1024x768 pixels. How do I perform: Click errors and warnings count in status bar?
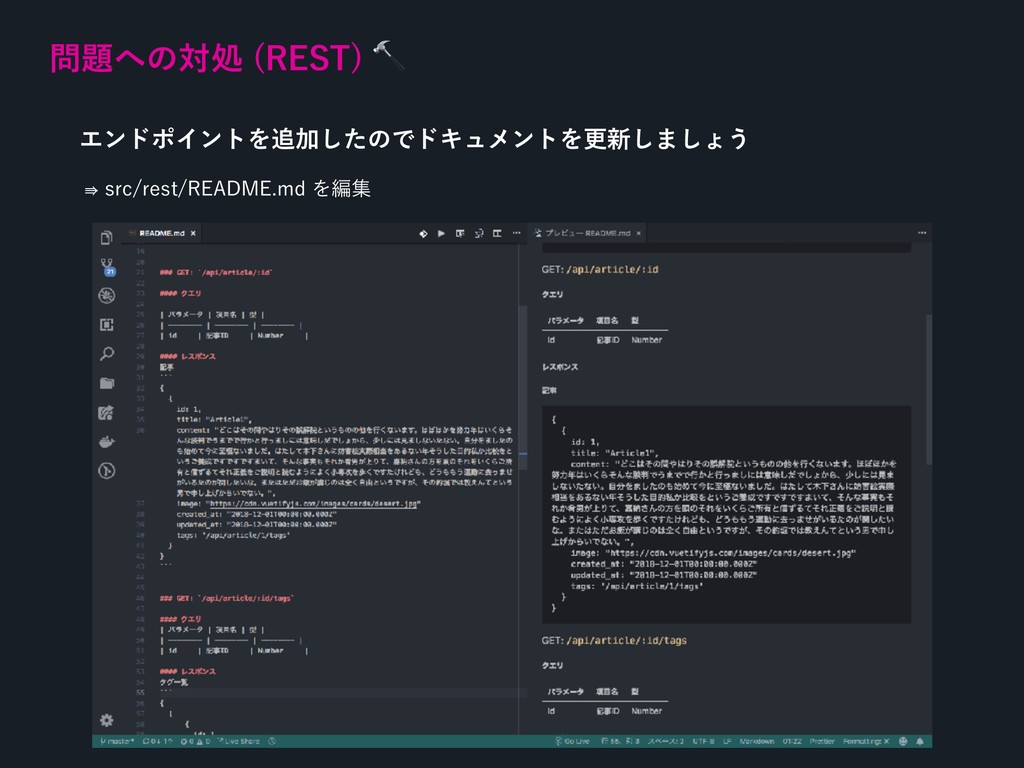[195, 741]
